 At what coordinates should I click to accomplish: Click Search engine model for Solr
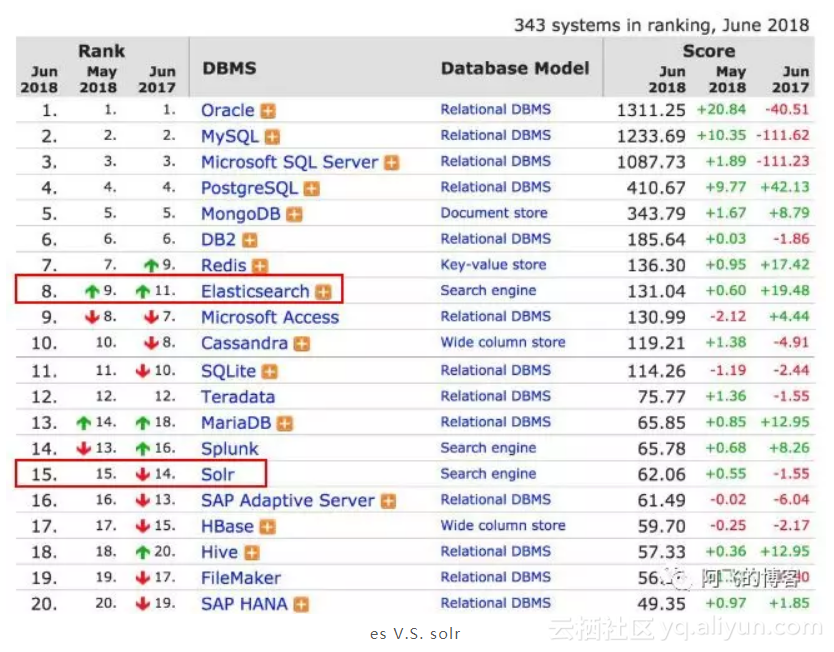[488, 474]
